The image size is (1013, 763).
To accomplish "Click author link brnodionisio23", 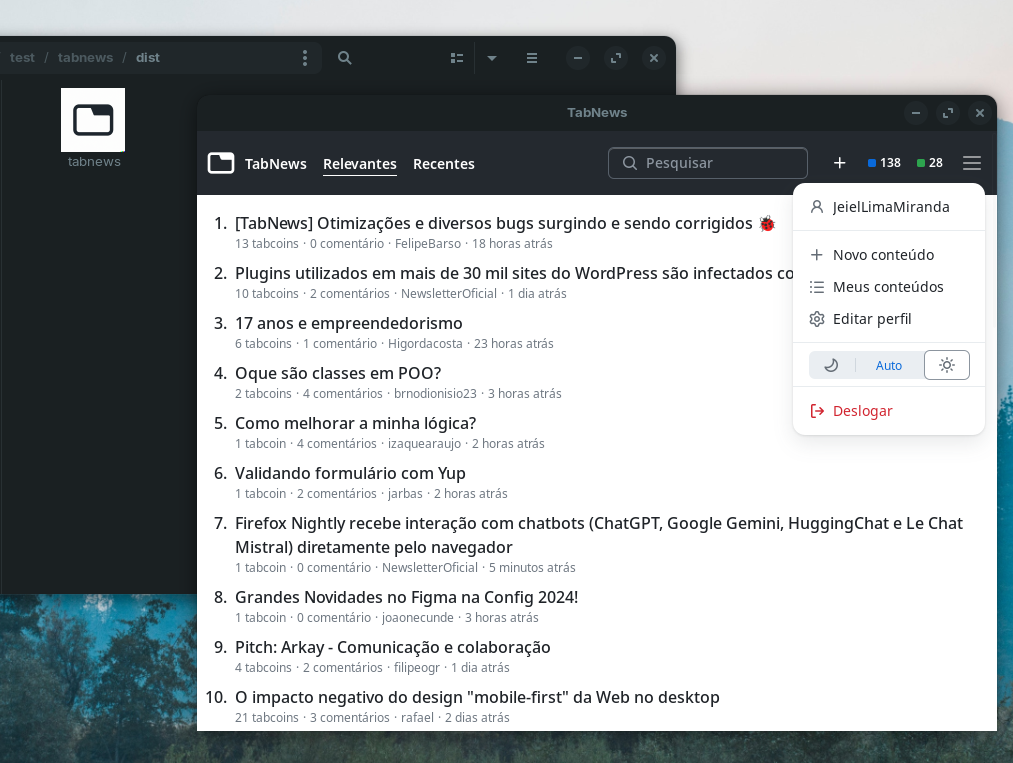I will click(435, 393).
